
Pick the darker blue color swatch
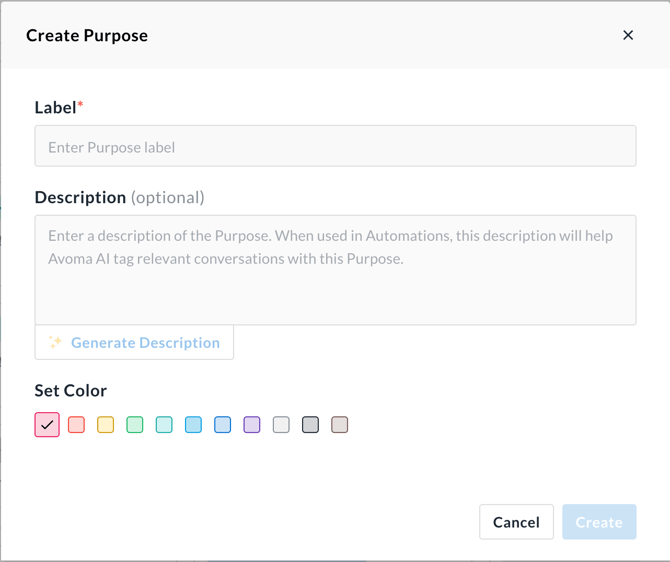click(223, 425)
